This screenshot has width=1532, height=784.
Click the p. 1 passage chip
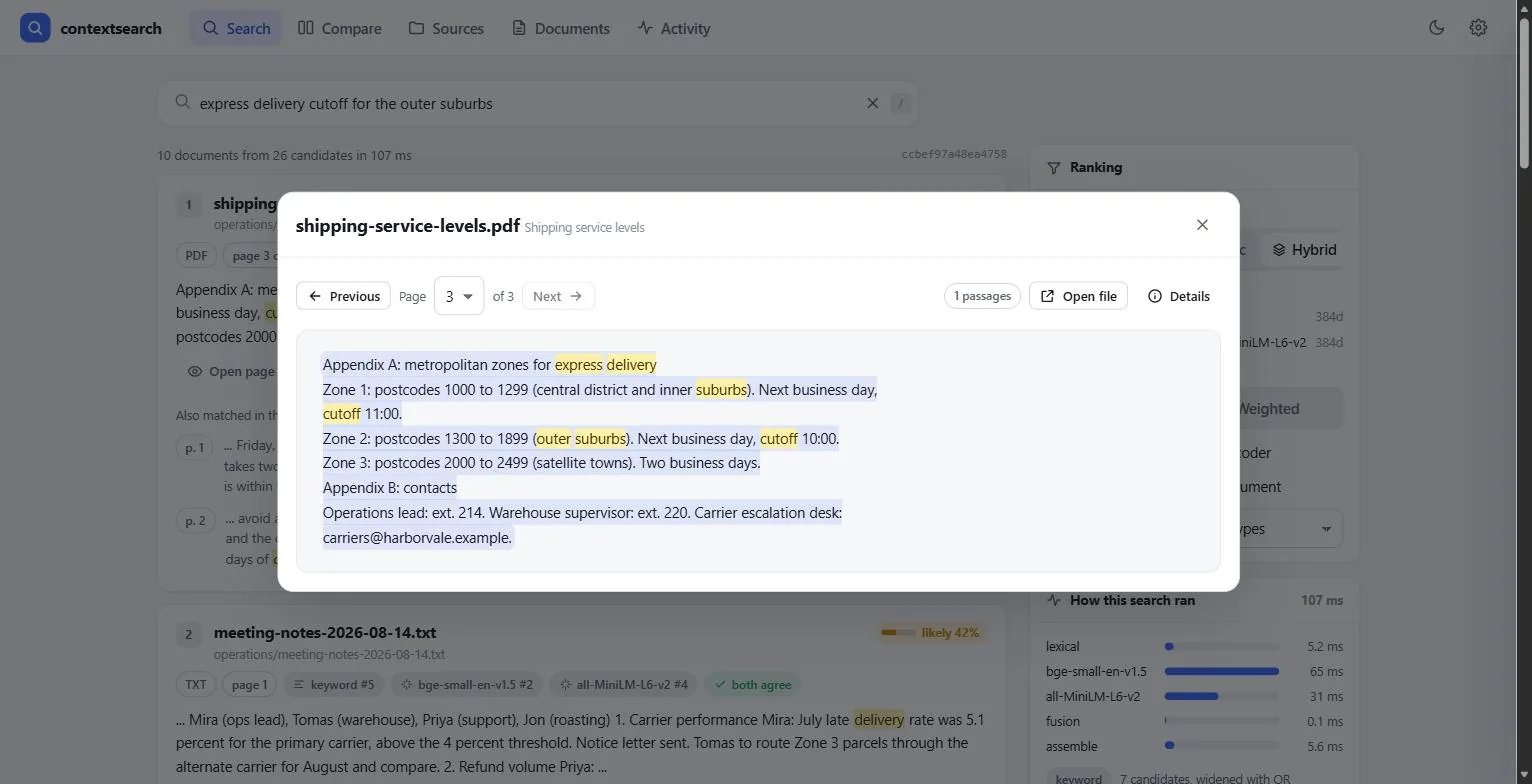click(x=194, y=448)
